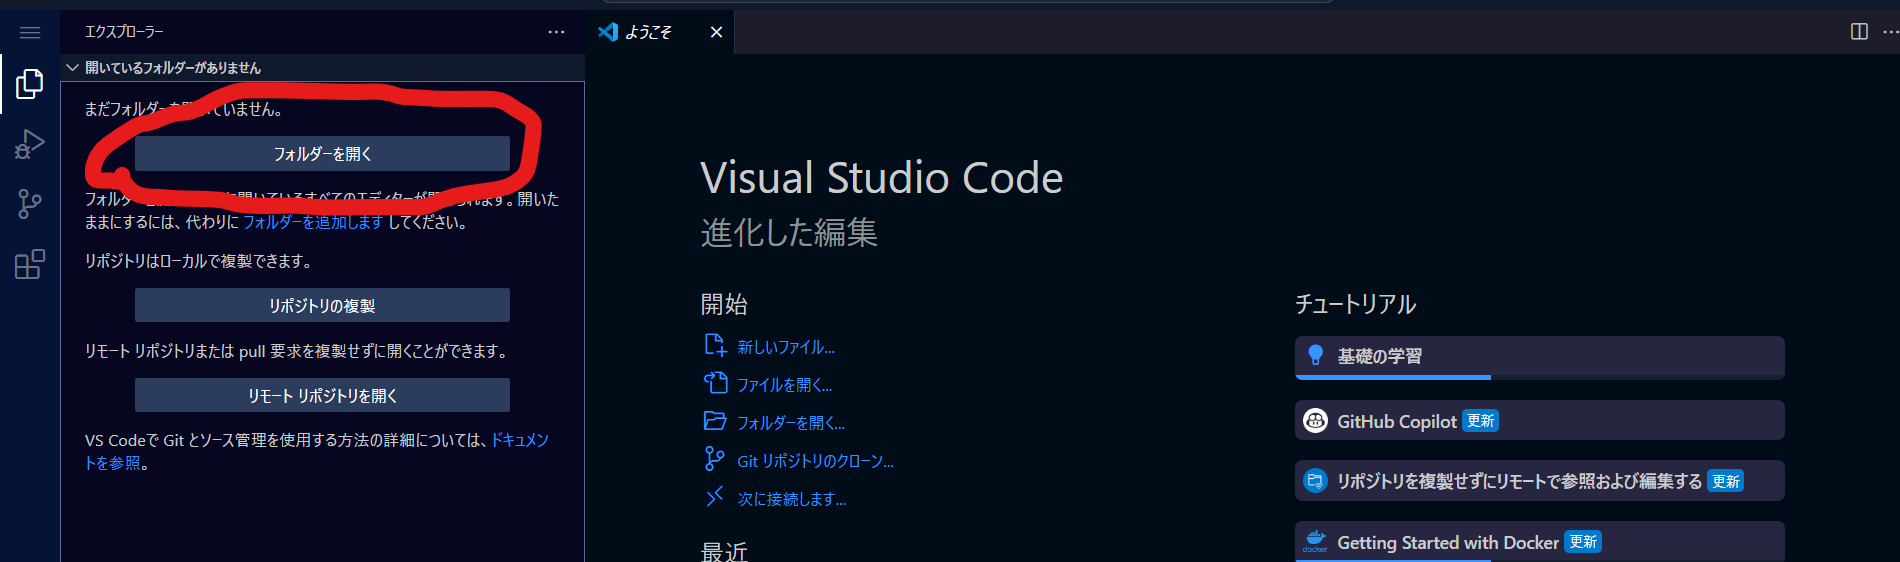Open the Source Control view
1900x562 pixels.
[30, 205]
